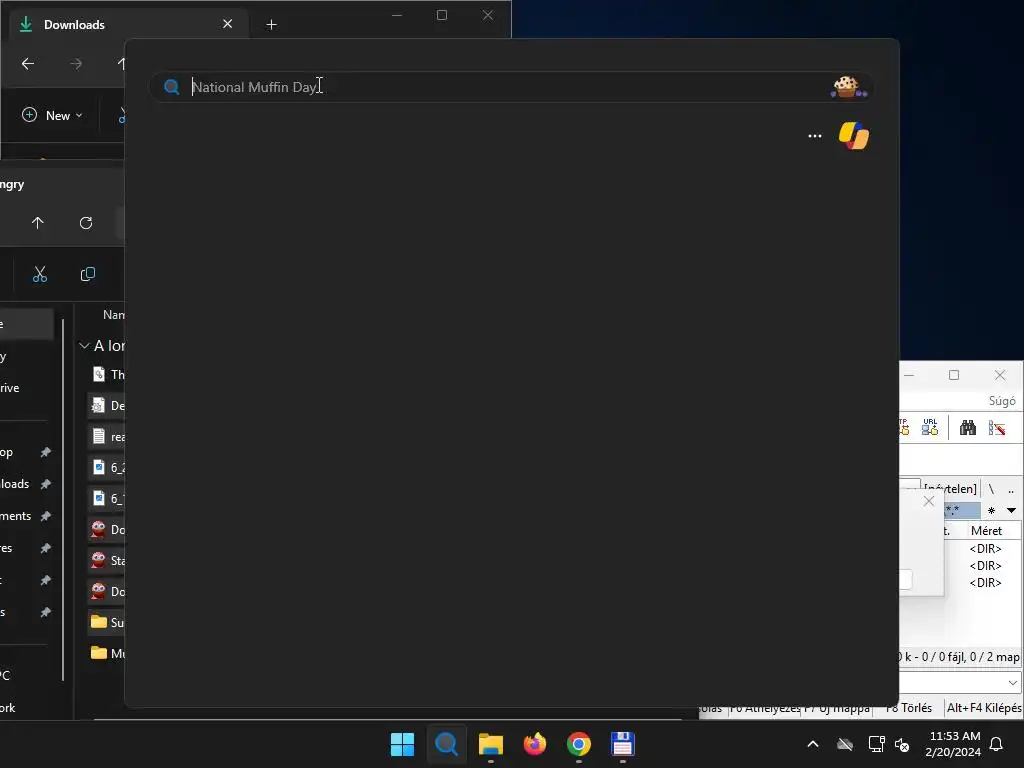Image resolution: width=1024 pixels, height=768 pixels.
Task: Open the muffin highlight icon in search box
Action: click(848, 87)
